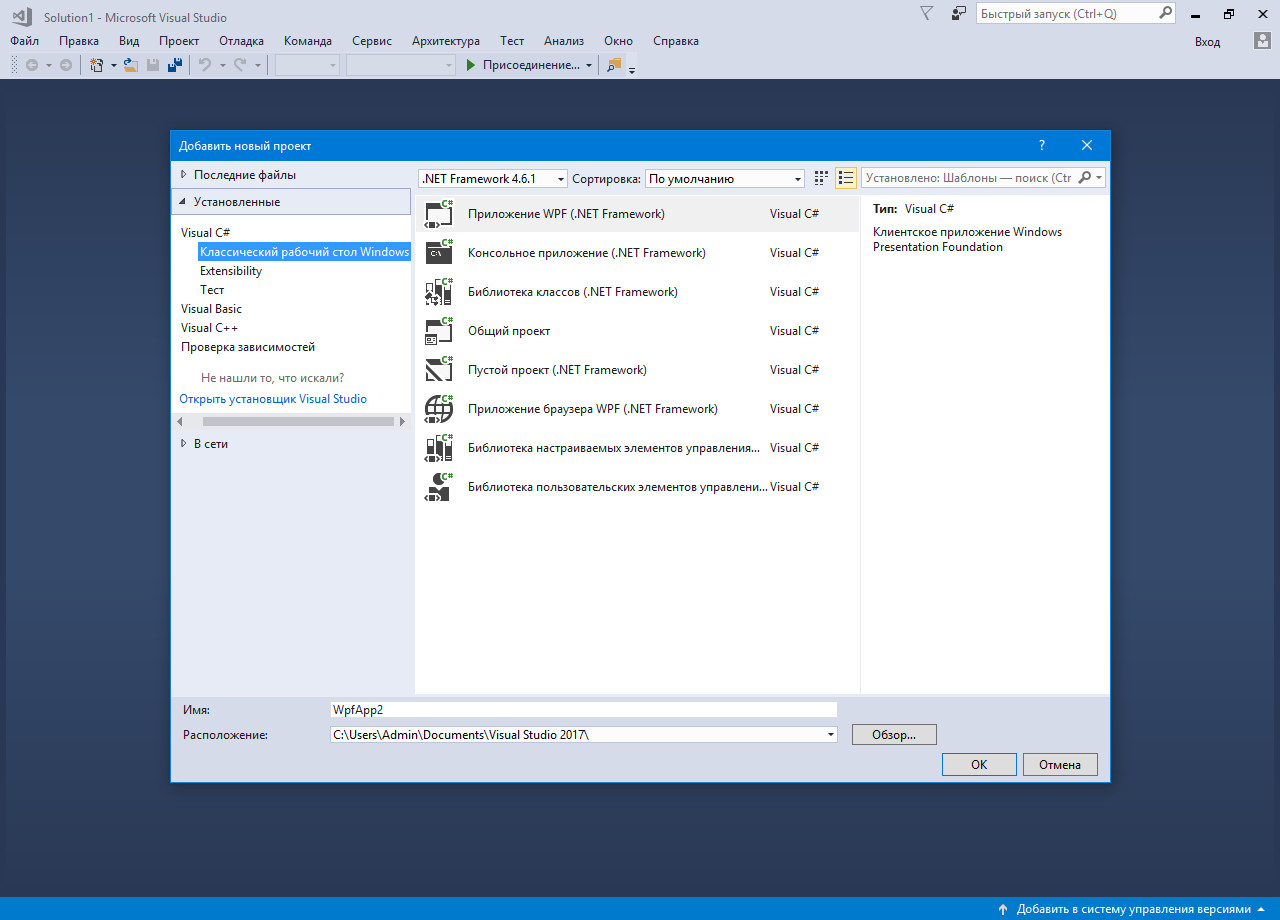1280x920 pixels.
Task: Click the account avatar icon next to Вход
Action: pyautogui.click(x=1262, y=41)
